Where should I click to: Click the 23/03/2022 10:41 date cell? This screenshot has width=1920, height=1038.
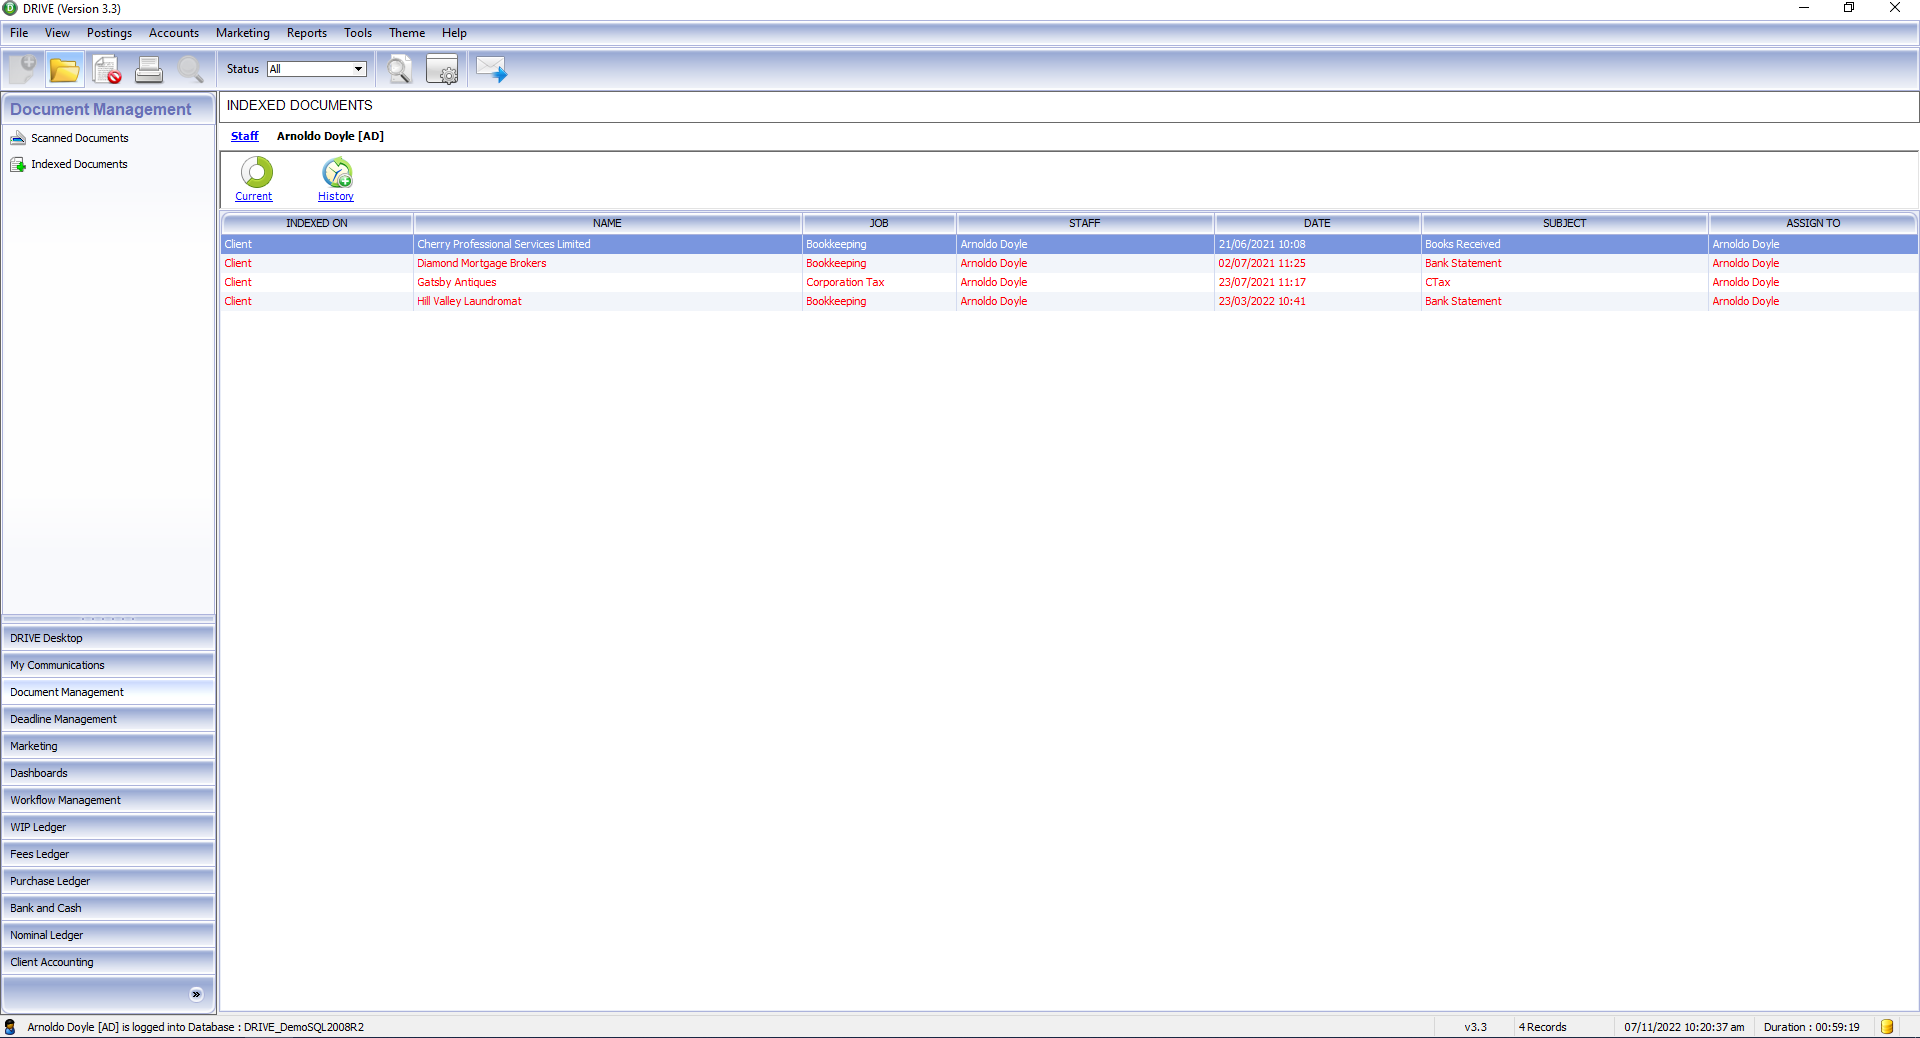point(1317,301)
